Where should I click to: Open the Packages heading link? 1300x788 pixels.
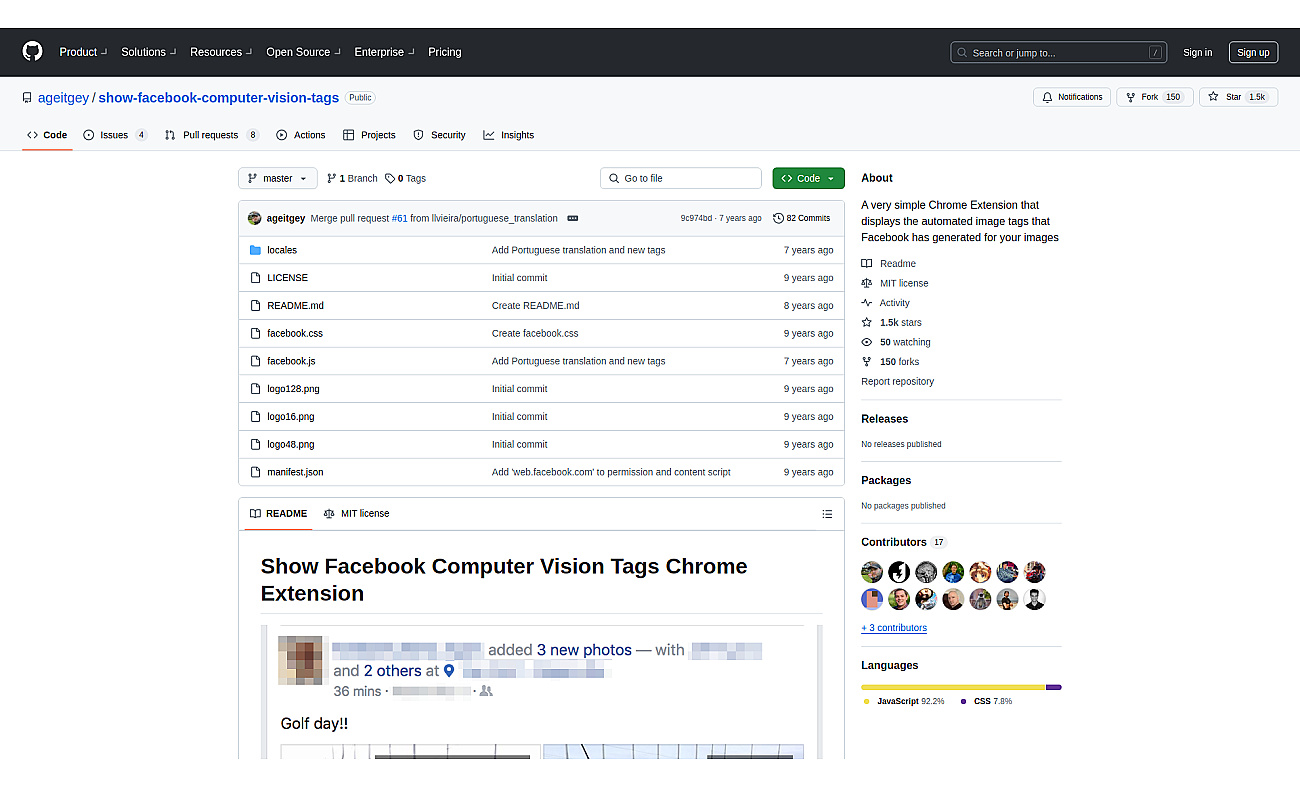(x=886, y=481)
